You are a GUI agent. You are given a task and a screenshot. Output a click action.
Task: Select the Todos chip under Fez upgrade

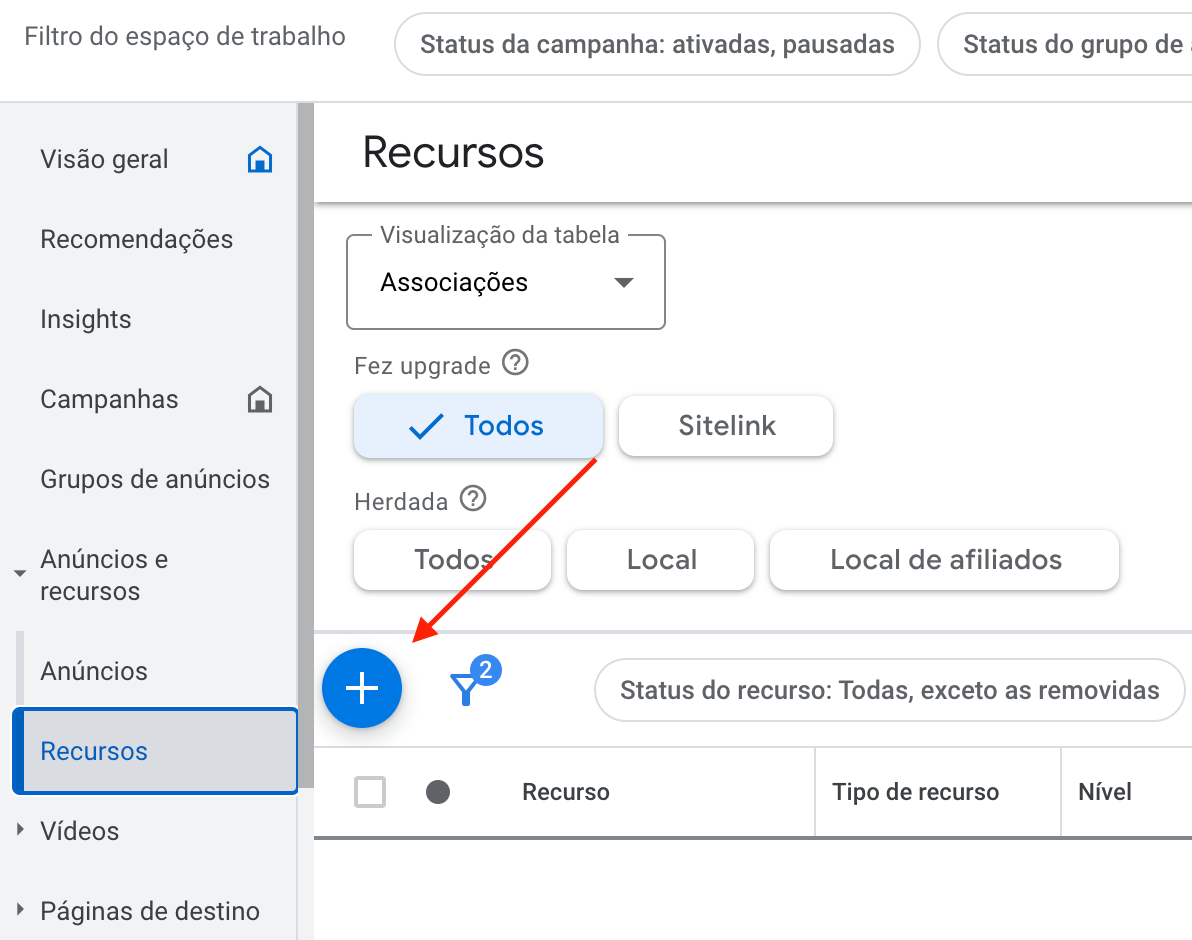(x=478, y=426)
